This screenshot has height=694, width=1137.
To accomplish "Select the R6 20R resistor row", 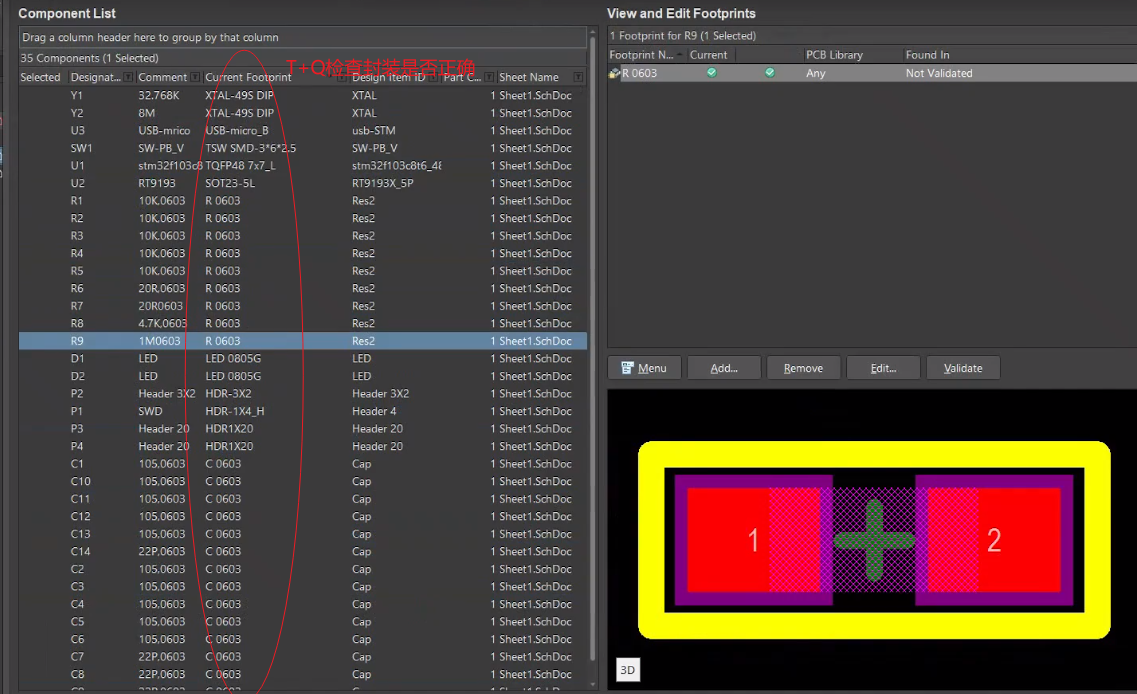I will 302,289.
